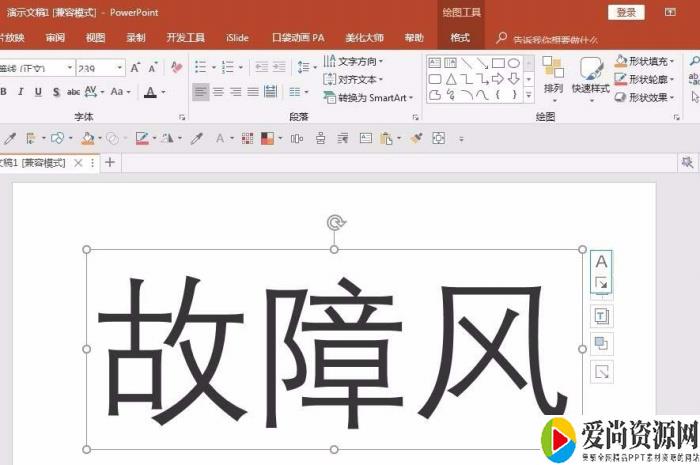Click the text box icon in quick toolbar
700x465 pixels.
pyautogui.click(x=366, y=138)
